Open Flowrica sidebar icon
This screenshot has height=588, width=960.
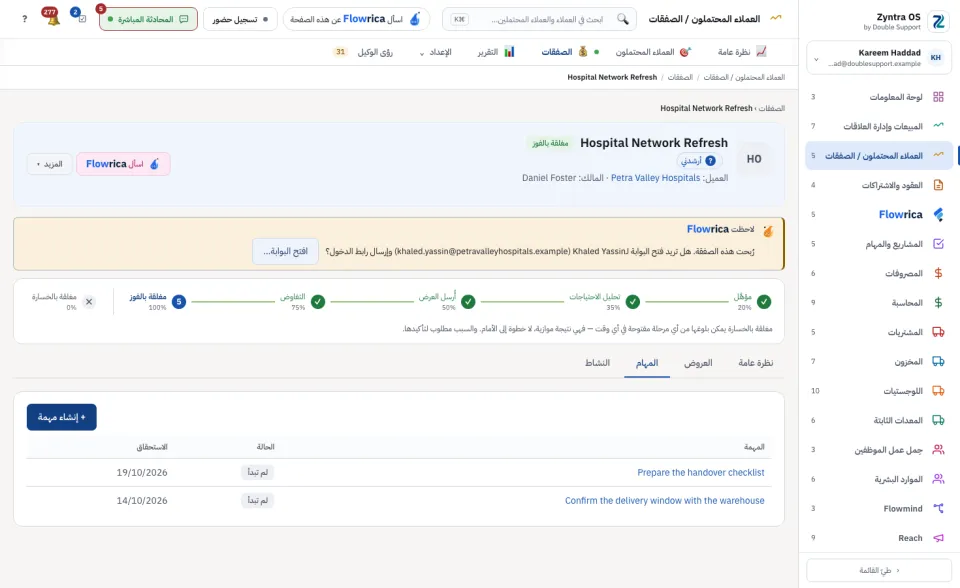(x=938, y=214)
